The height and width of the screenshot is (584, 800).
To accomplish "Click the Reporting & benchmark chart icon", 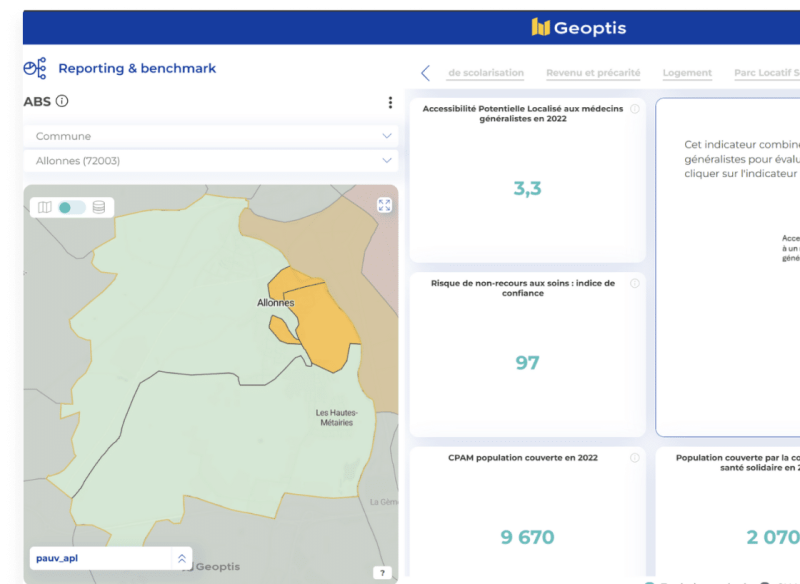I will click(x=35, y=68).
